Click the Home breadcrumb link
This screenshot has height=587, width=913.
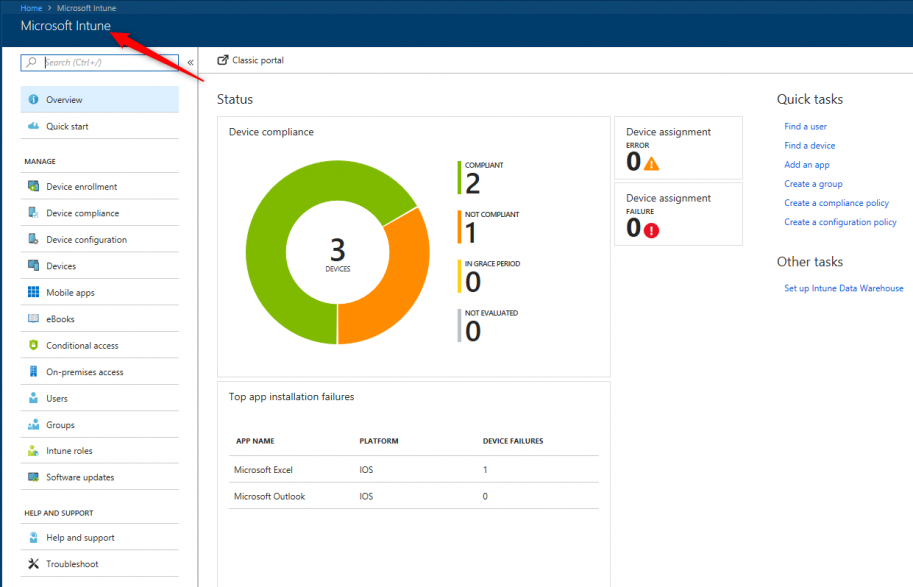[31, 8]
